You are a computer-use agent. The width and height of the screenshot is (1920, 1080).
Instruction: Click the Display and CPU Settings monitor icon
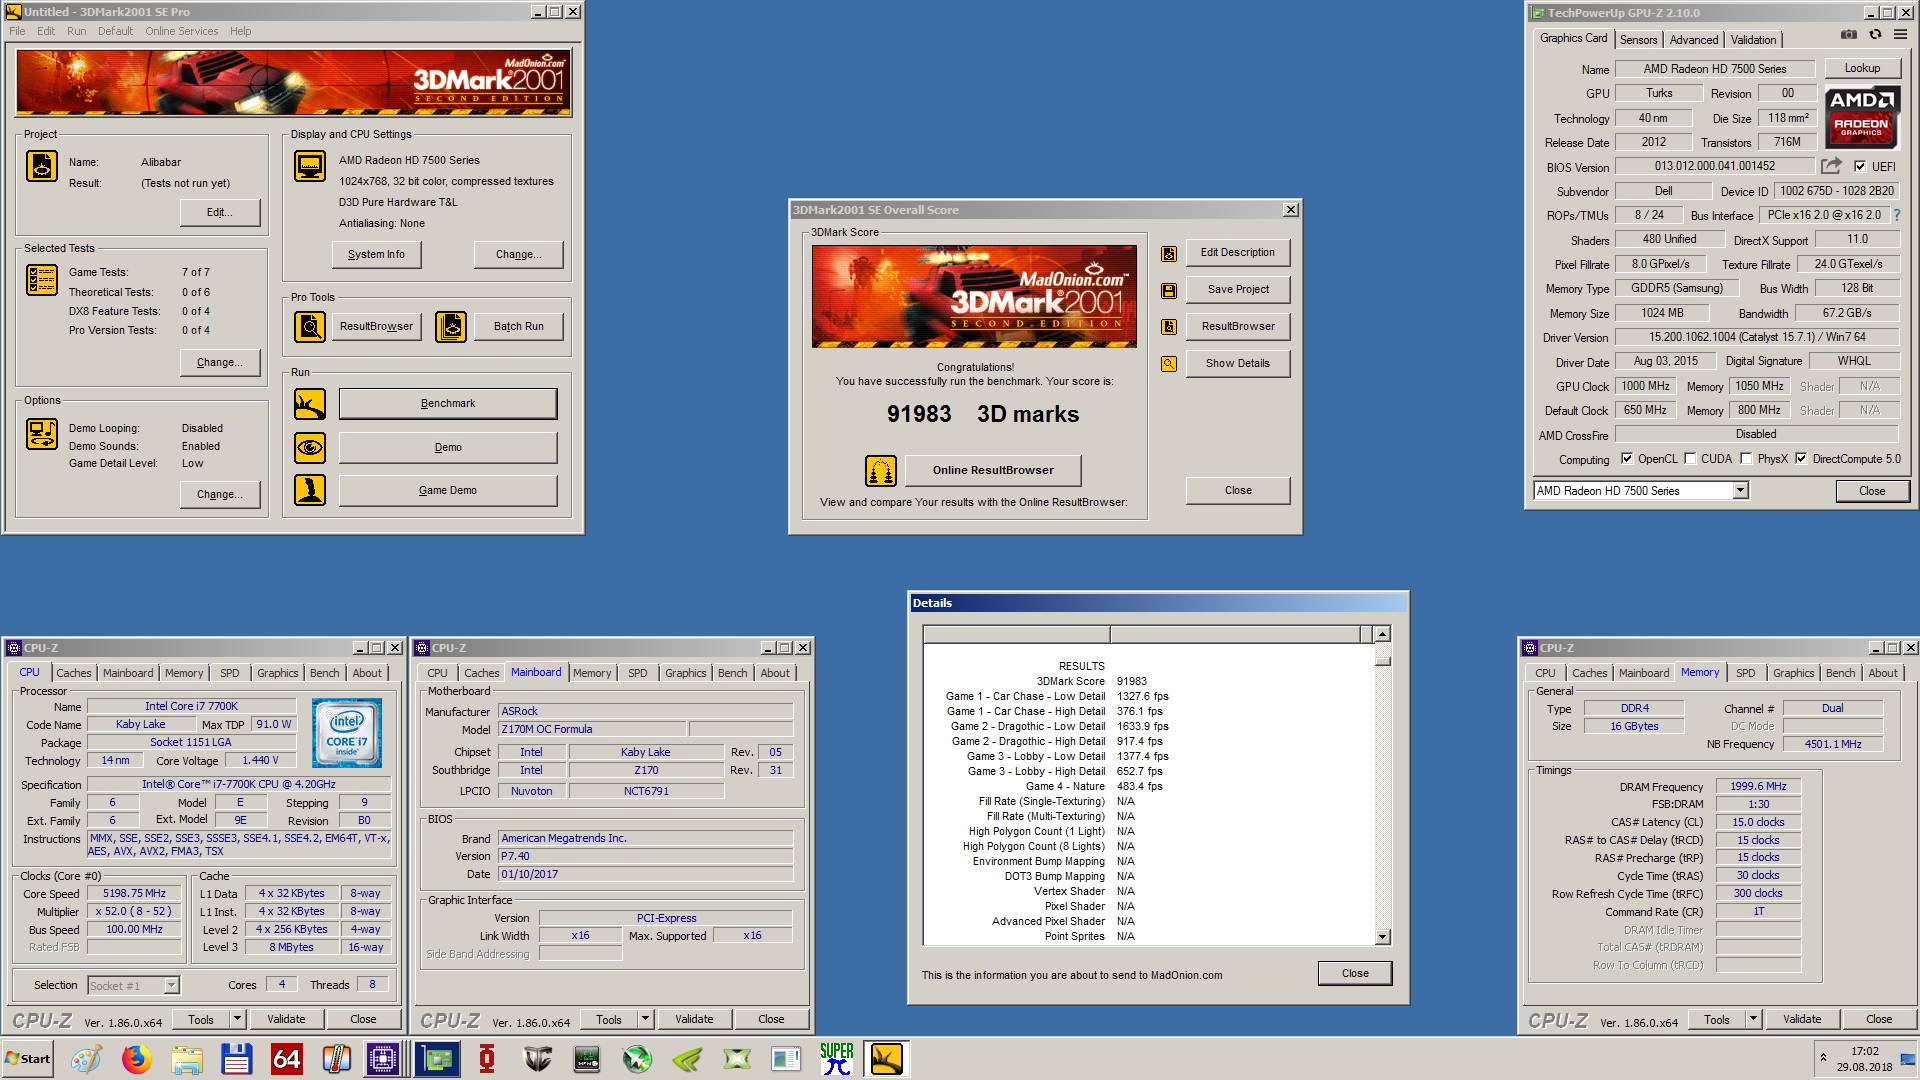coord(310,166)
